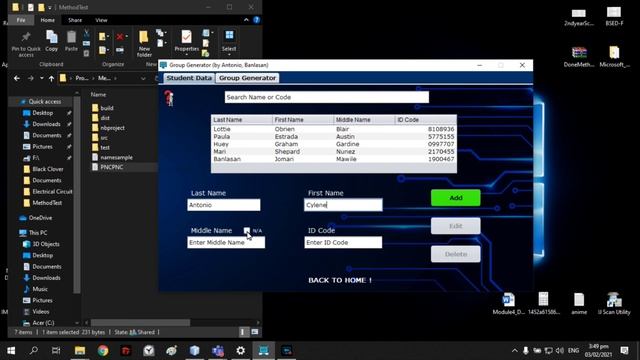Screen dimensions: 640x360
Task: Show hidden tray icons chevron
Action: [514, 351]
